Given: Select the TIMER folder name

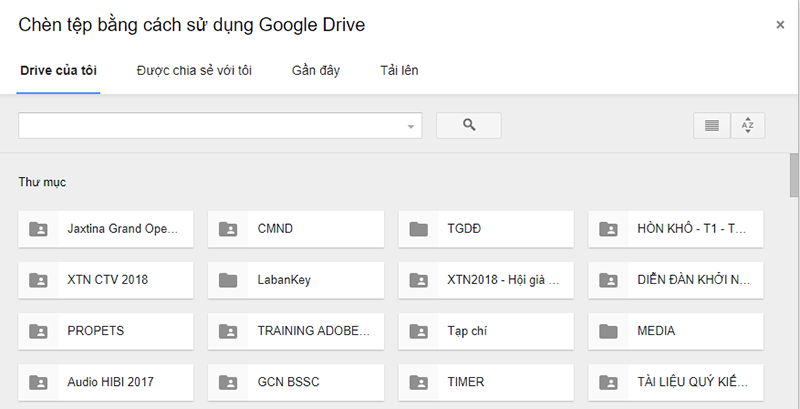Looking at the screenshot, I should tap(466, 382).
